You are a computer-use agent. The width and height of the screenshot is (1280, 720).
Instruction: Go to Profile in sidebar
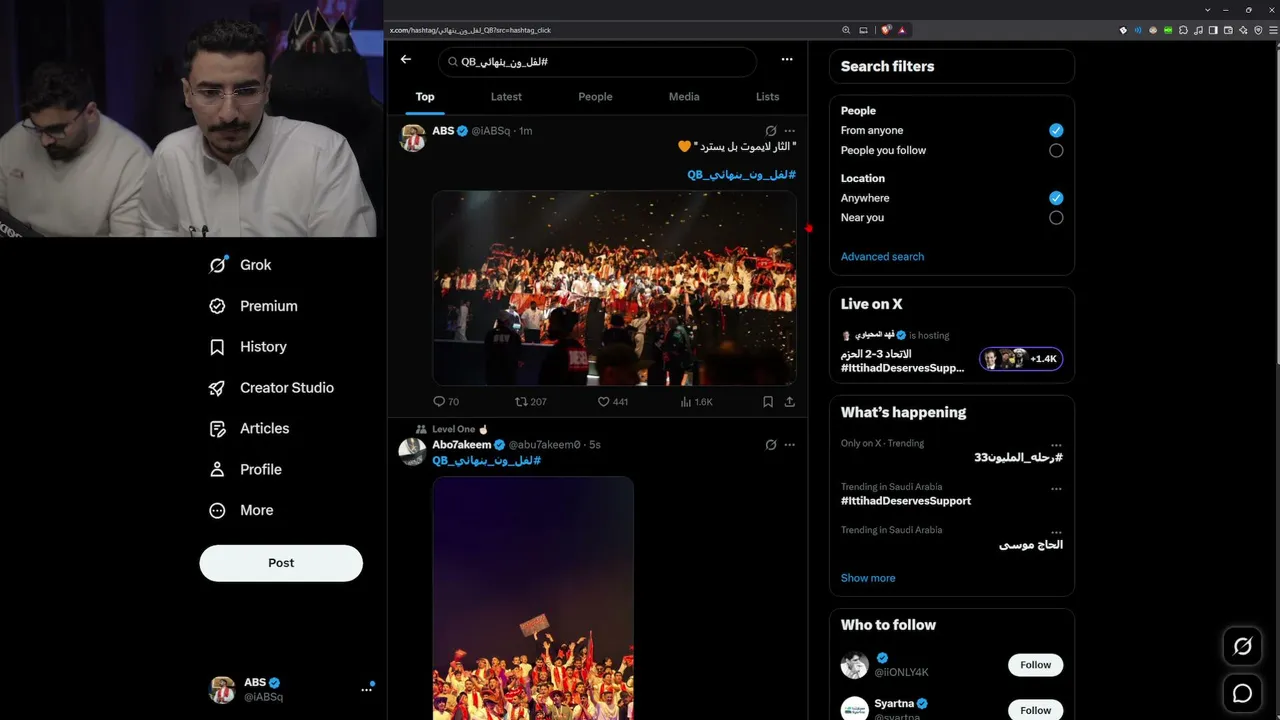click(x=246, y=469)
